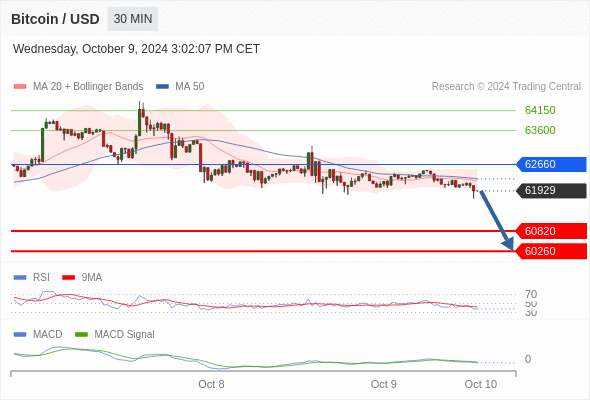Viewport: 590px width, 400px height.
Task: Click the 62660 blue pivot price label
Action: click(x=551, y=164)
